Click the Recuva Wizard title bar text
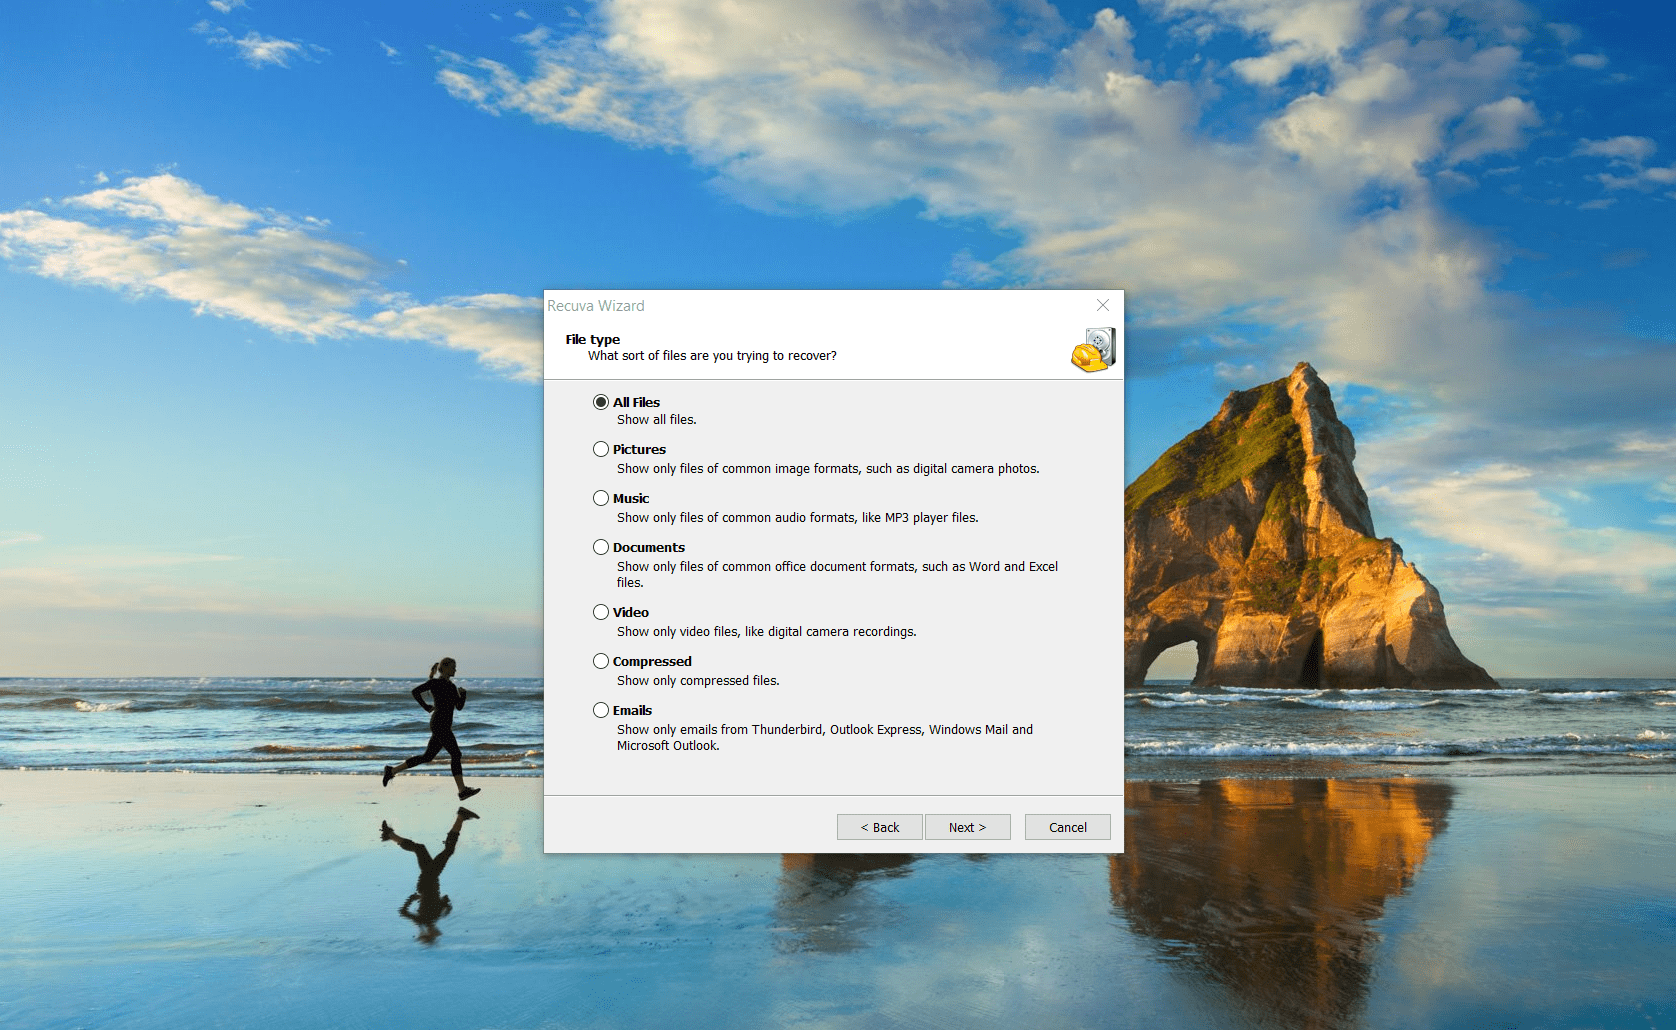This screenshot has height=1030, width=1676. (x=596, y=306)
